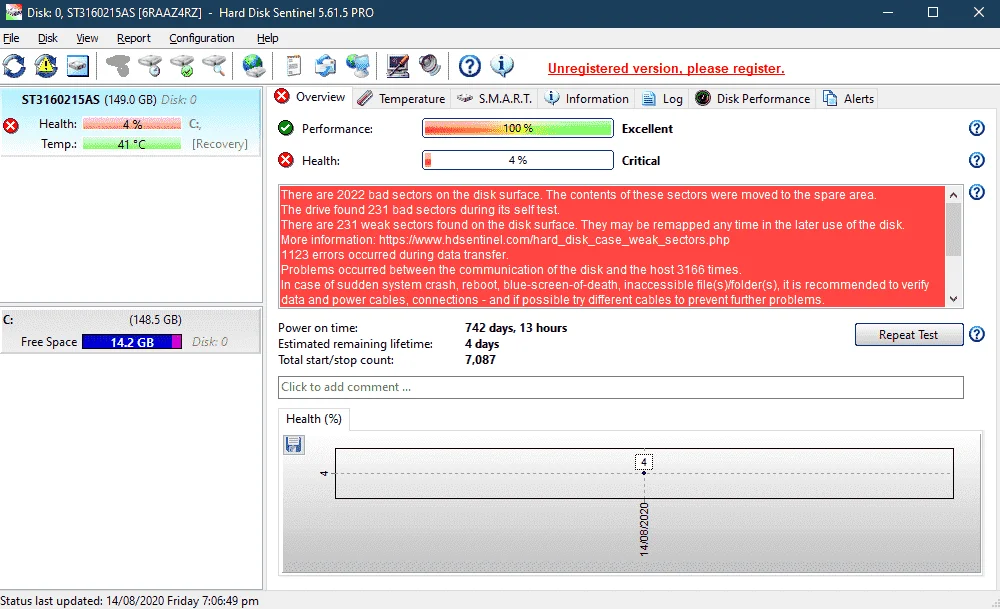Open the Disk menu
1000x609 pixels.
click(48, 38)
